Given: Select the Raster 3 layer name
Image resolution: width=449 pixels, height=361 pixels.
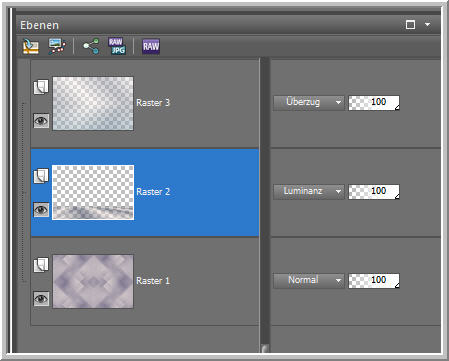Looking at the screenshot, I should [153, 103].
